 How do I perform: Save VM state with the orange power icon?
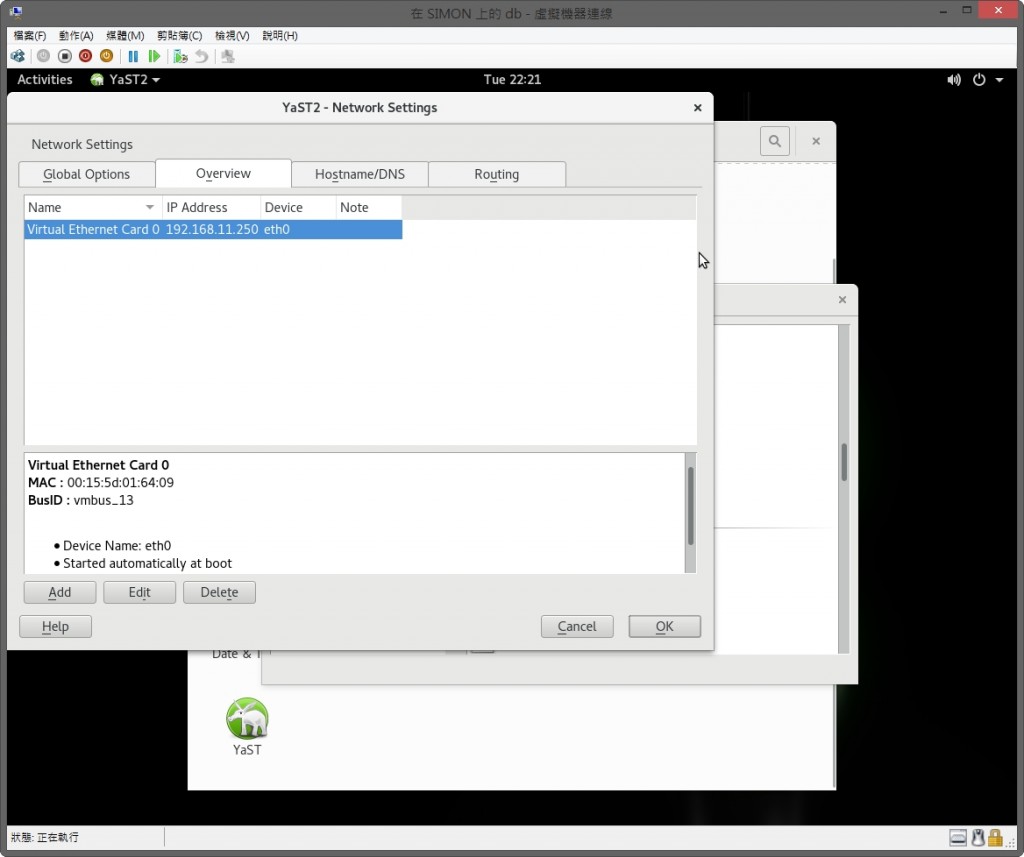[x=106, y=56]
